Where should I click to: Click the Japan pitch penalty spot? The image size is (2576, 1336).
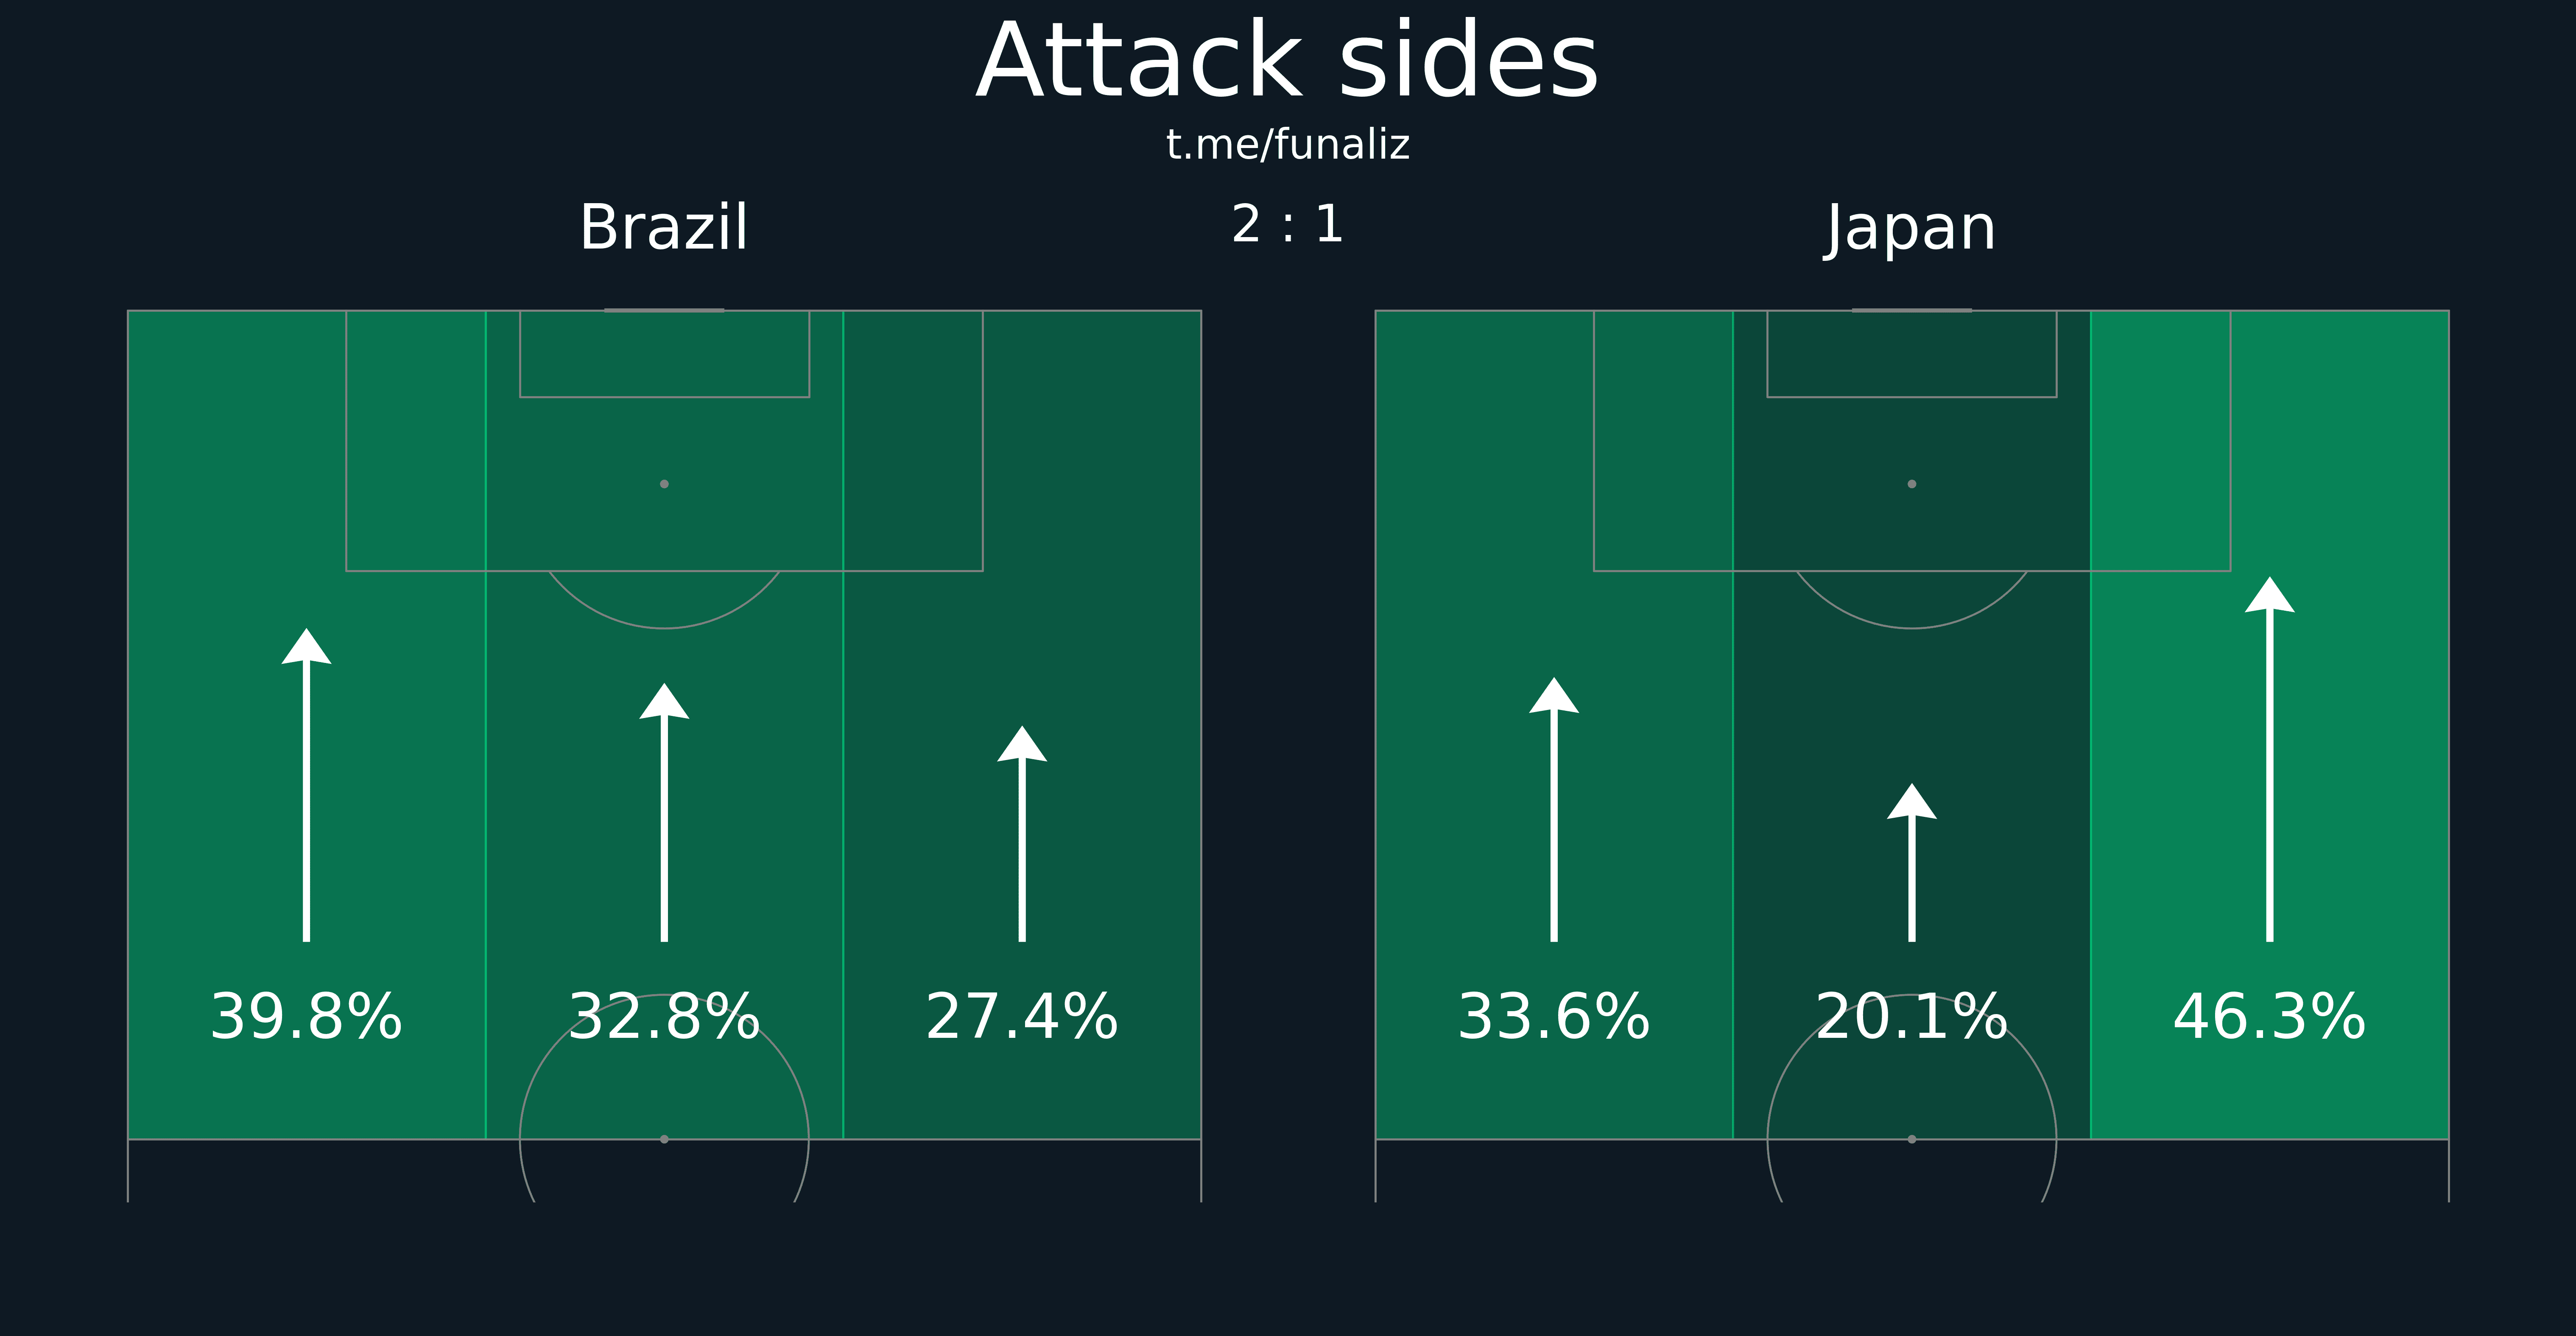point(1912,484)
